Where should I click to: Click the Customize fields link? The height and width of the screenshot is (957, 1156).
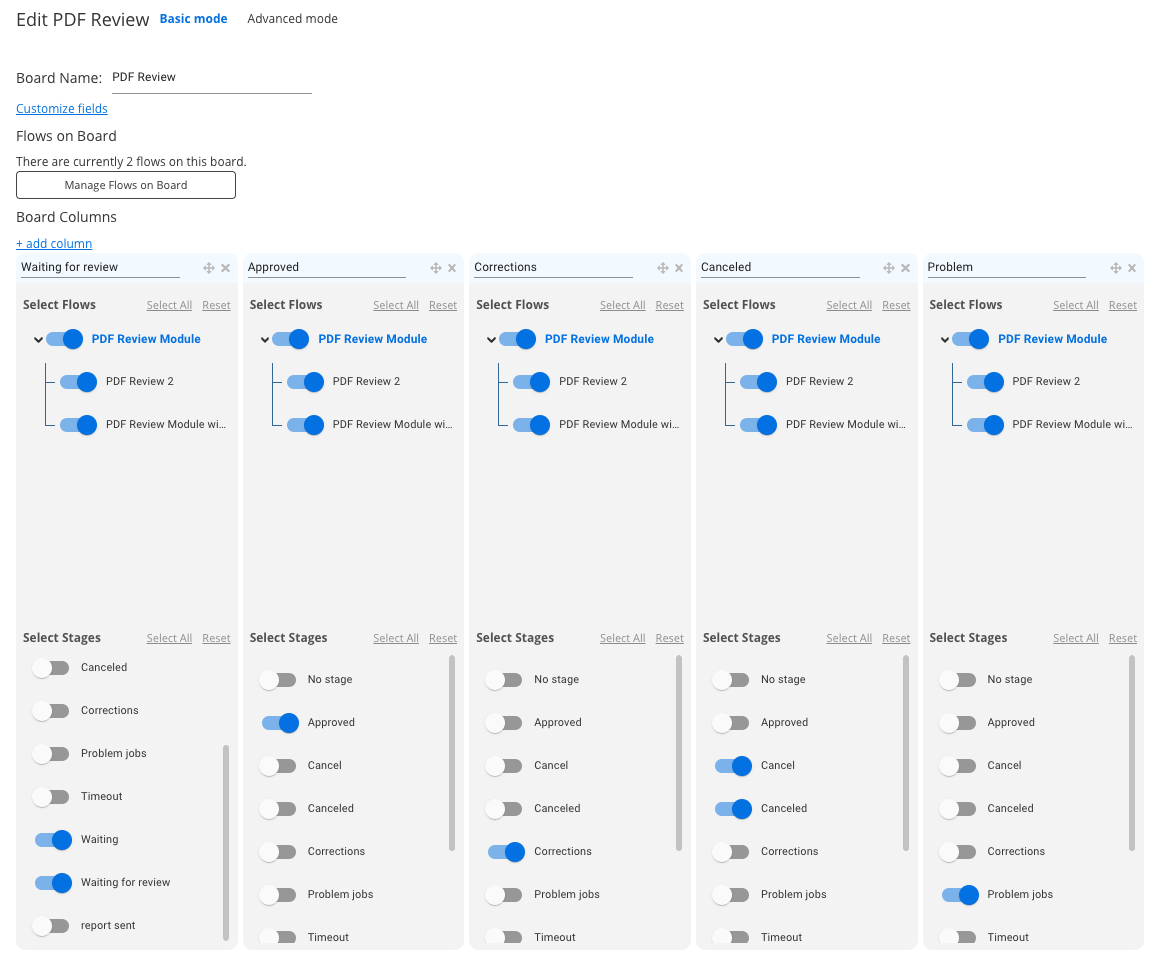(x=62, y=109)
